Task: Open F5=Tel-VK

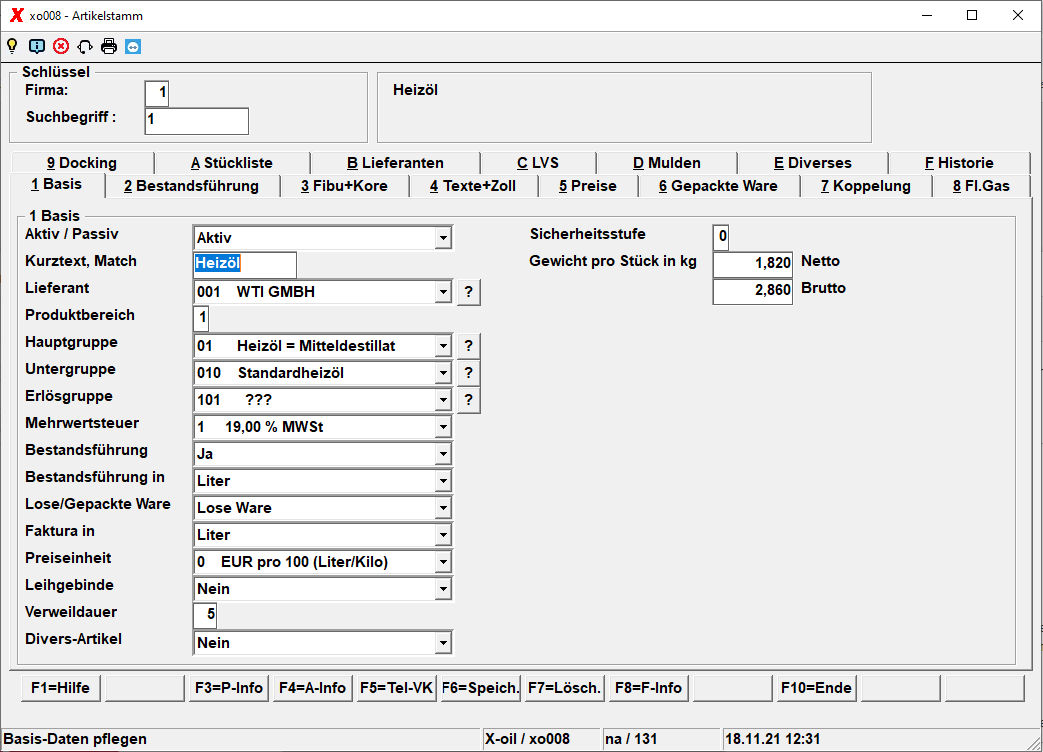Action: (396, 688)
